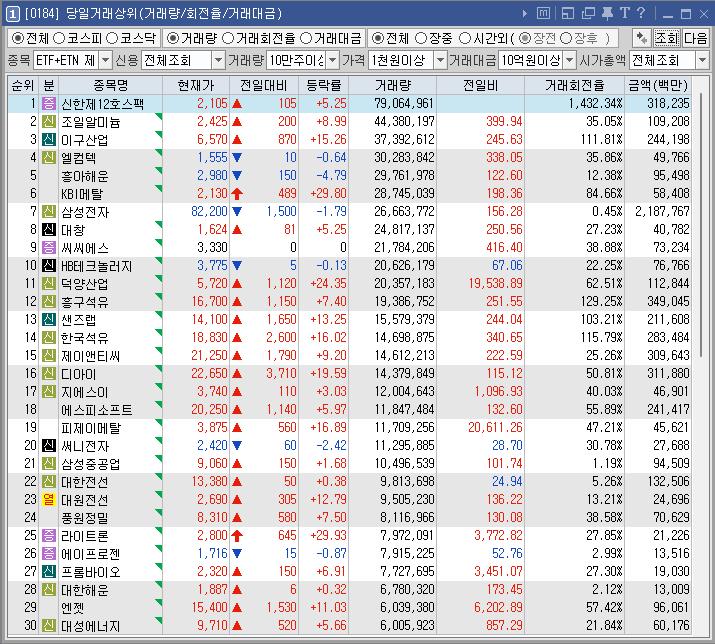The image size is (715, 644).
Task: Open the 거래대금 10억원이상 dropdown
Action: click(570, 60)
